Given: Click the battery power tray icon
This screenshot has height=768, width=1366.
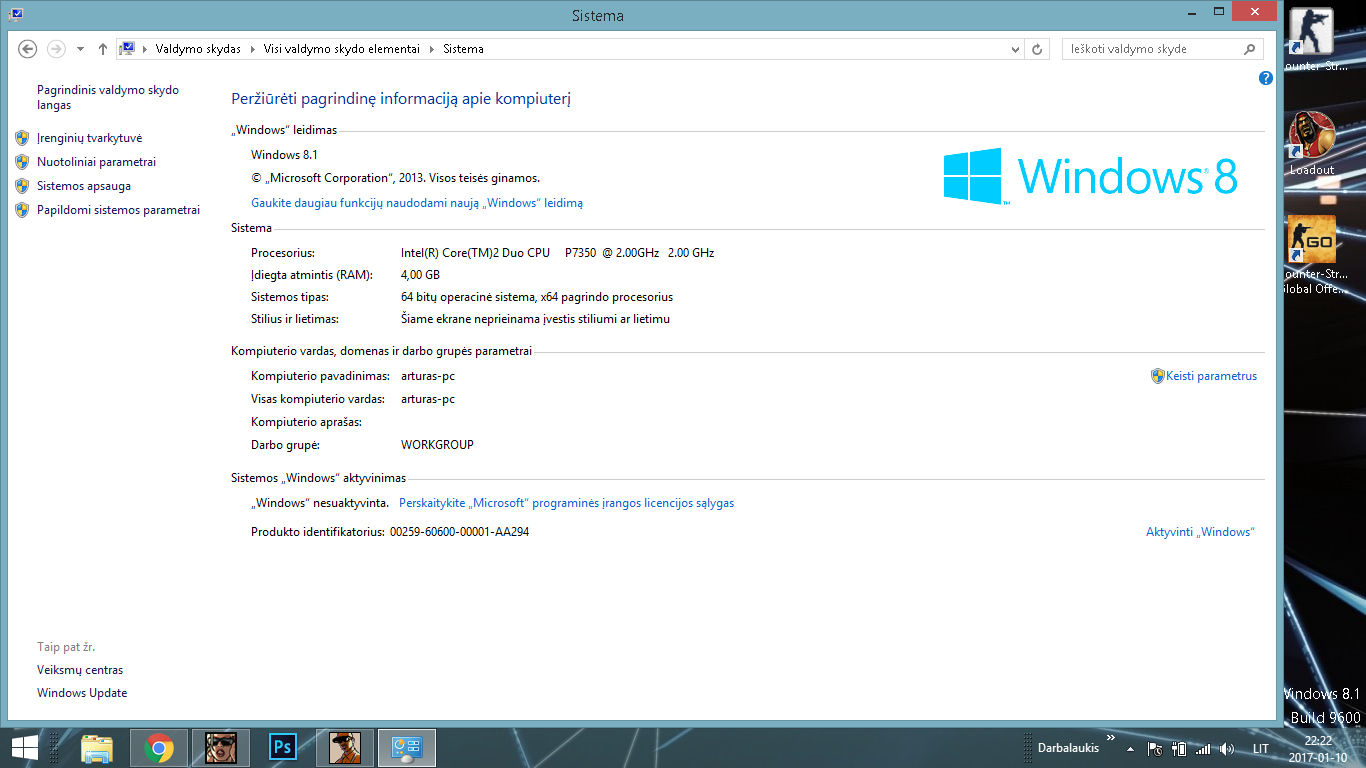Looking at the screenshot, I should pos(1179,749).
